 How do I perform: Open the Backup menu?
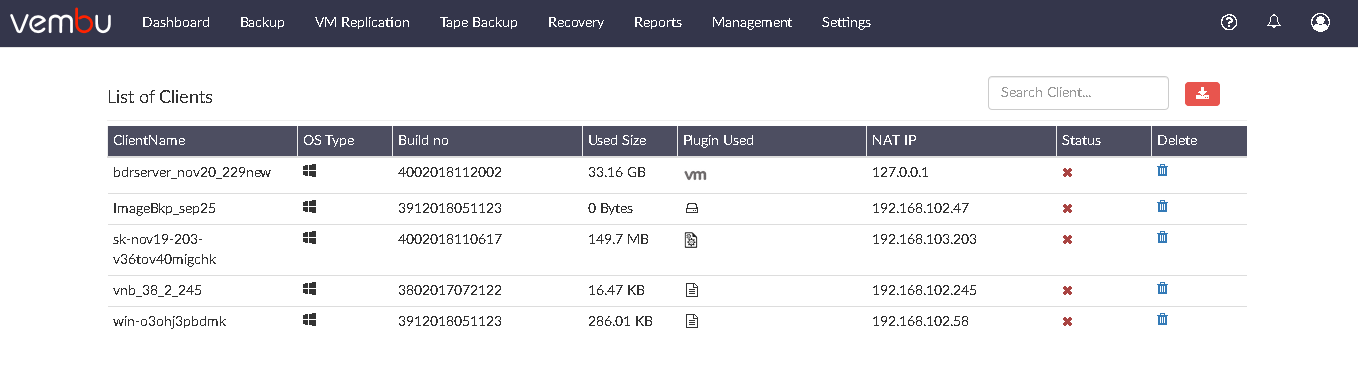pos(262,22)
